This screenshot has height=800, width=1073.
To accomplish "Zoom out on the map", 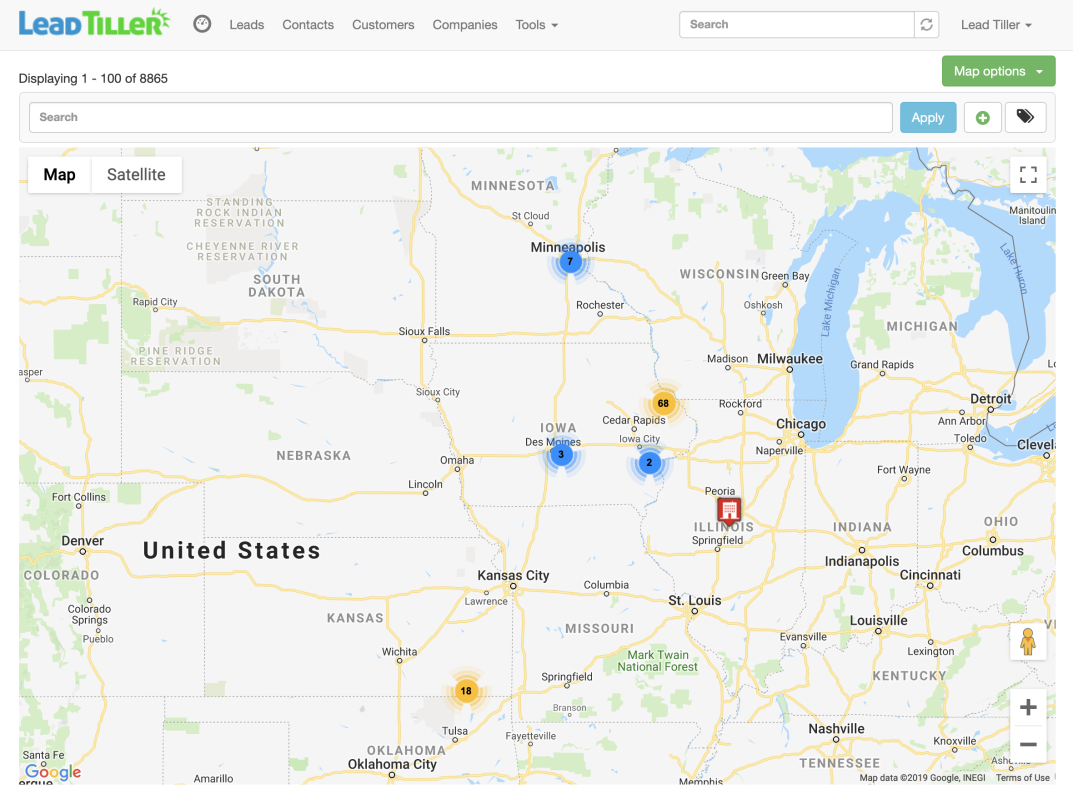I will click(x=1027, y=745).
